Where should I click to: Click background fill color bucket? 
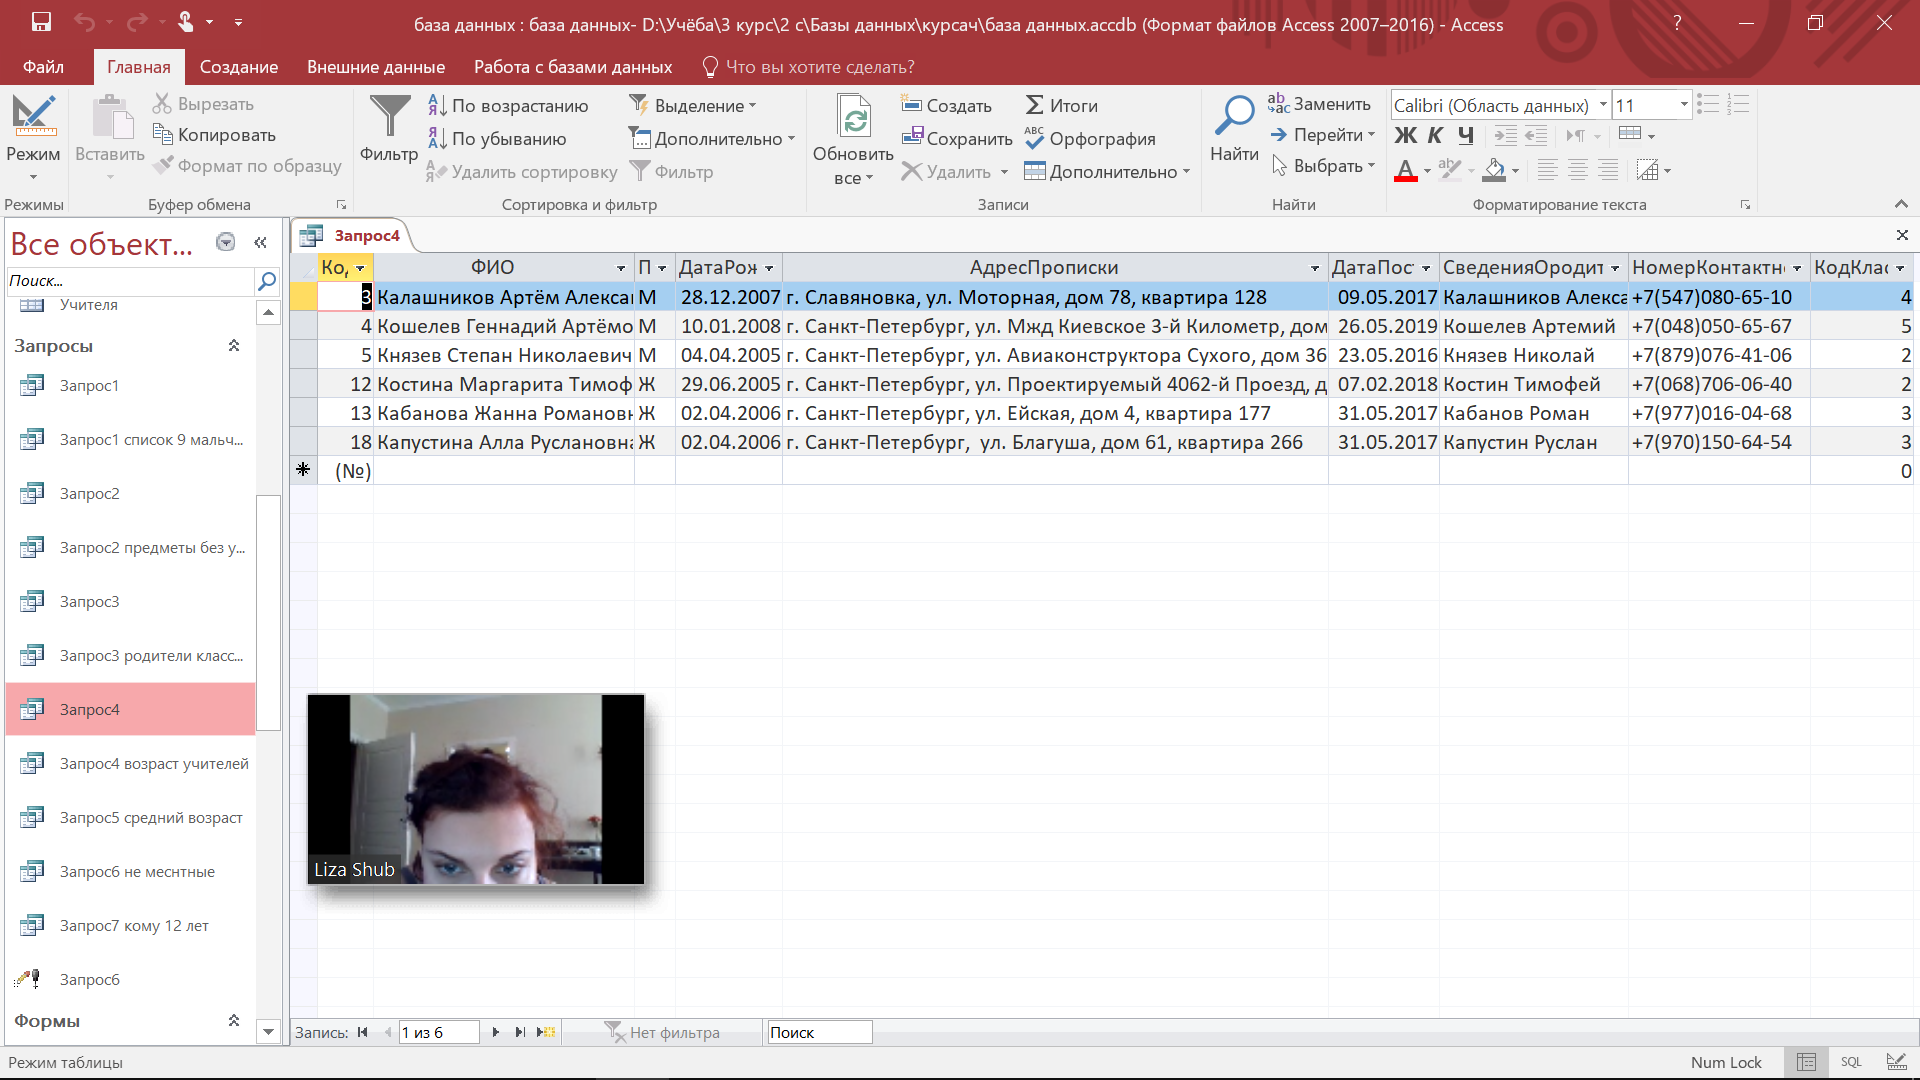(x=1494, y=170)
